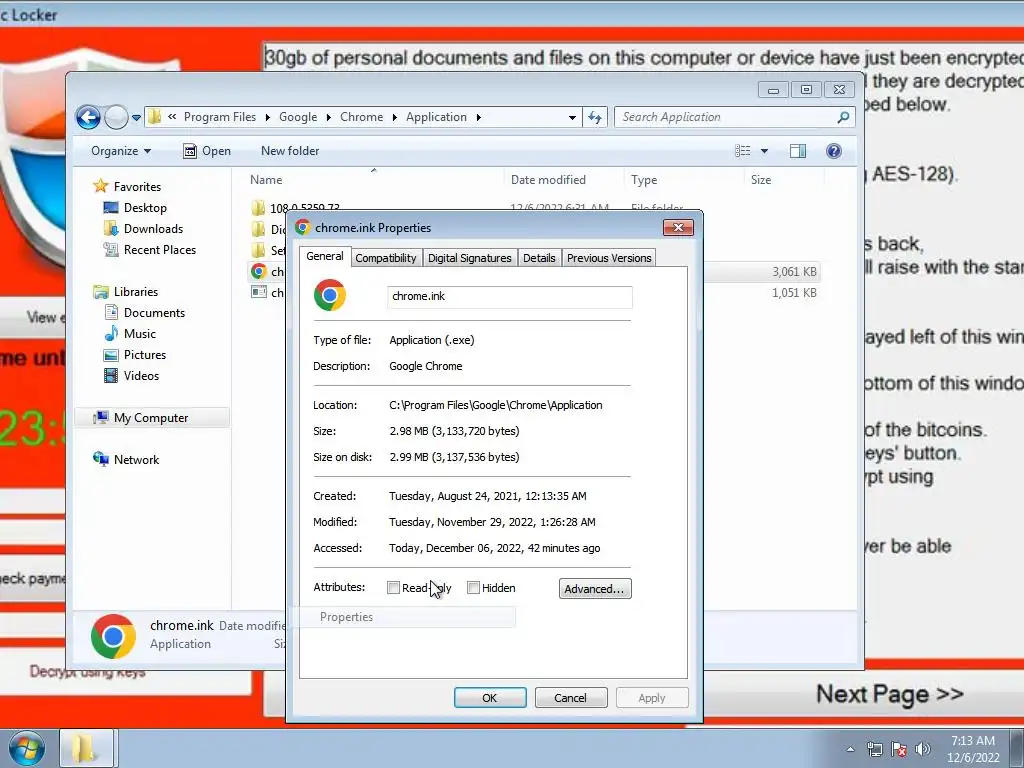Select the Program Files breadcrumb

point(219,117)
